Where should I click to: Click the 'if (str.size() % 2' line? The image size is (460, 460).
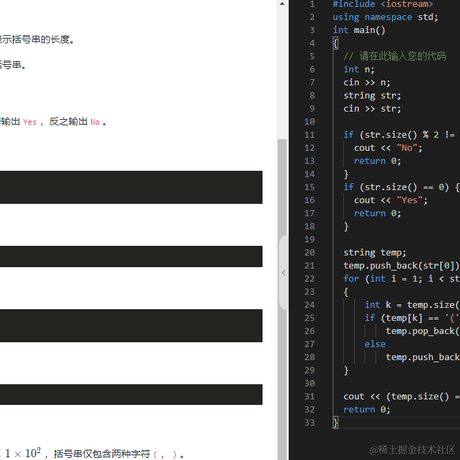(401, 135)
